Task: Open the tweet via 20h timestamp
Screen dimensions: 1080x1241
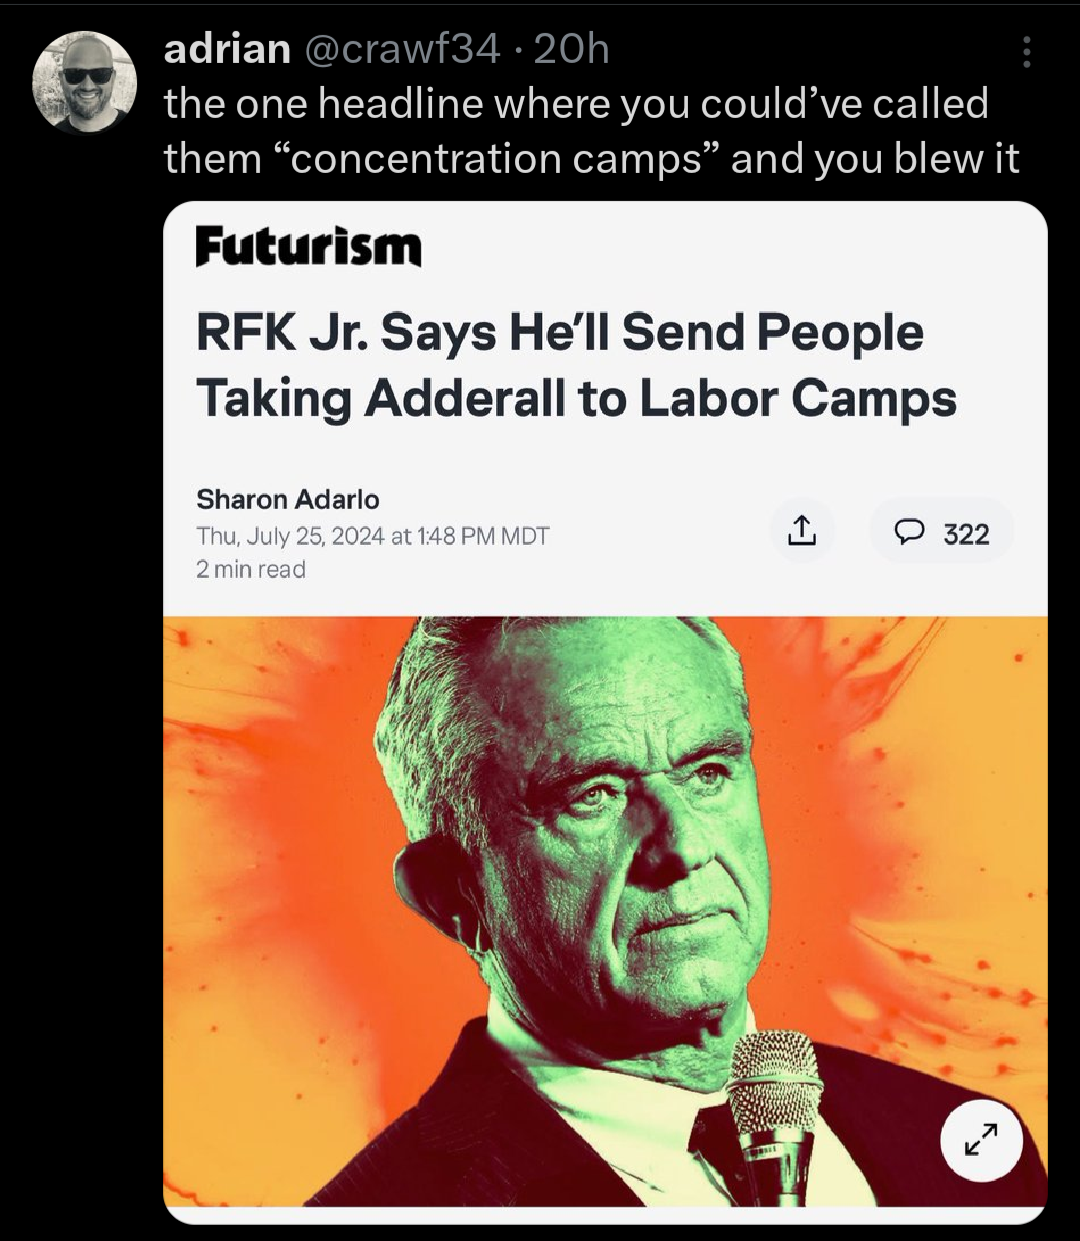Action: click(571, 48)
